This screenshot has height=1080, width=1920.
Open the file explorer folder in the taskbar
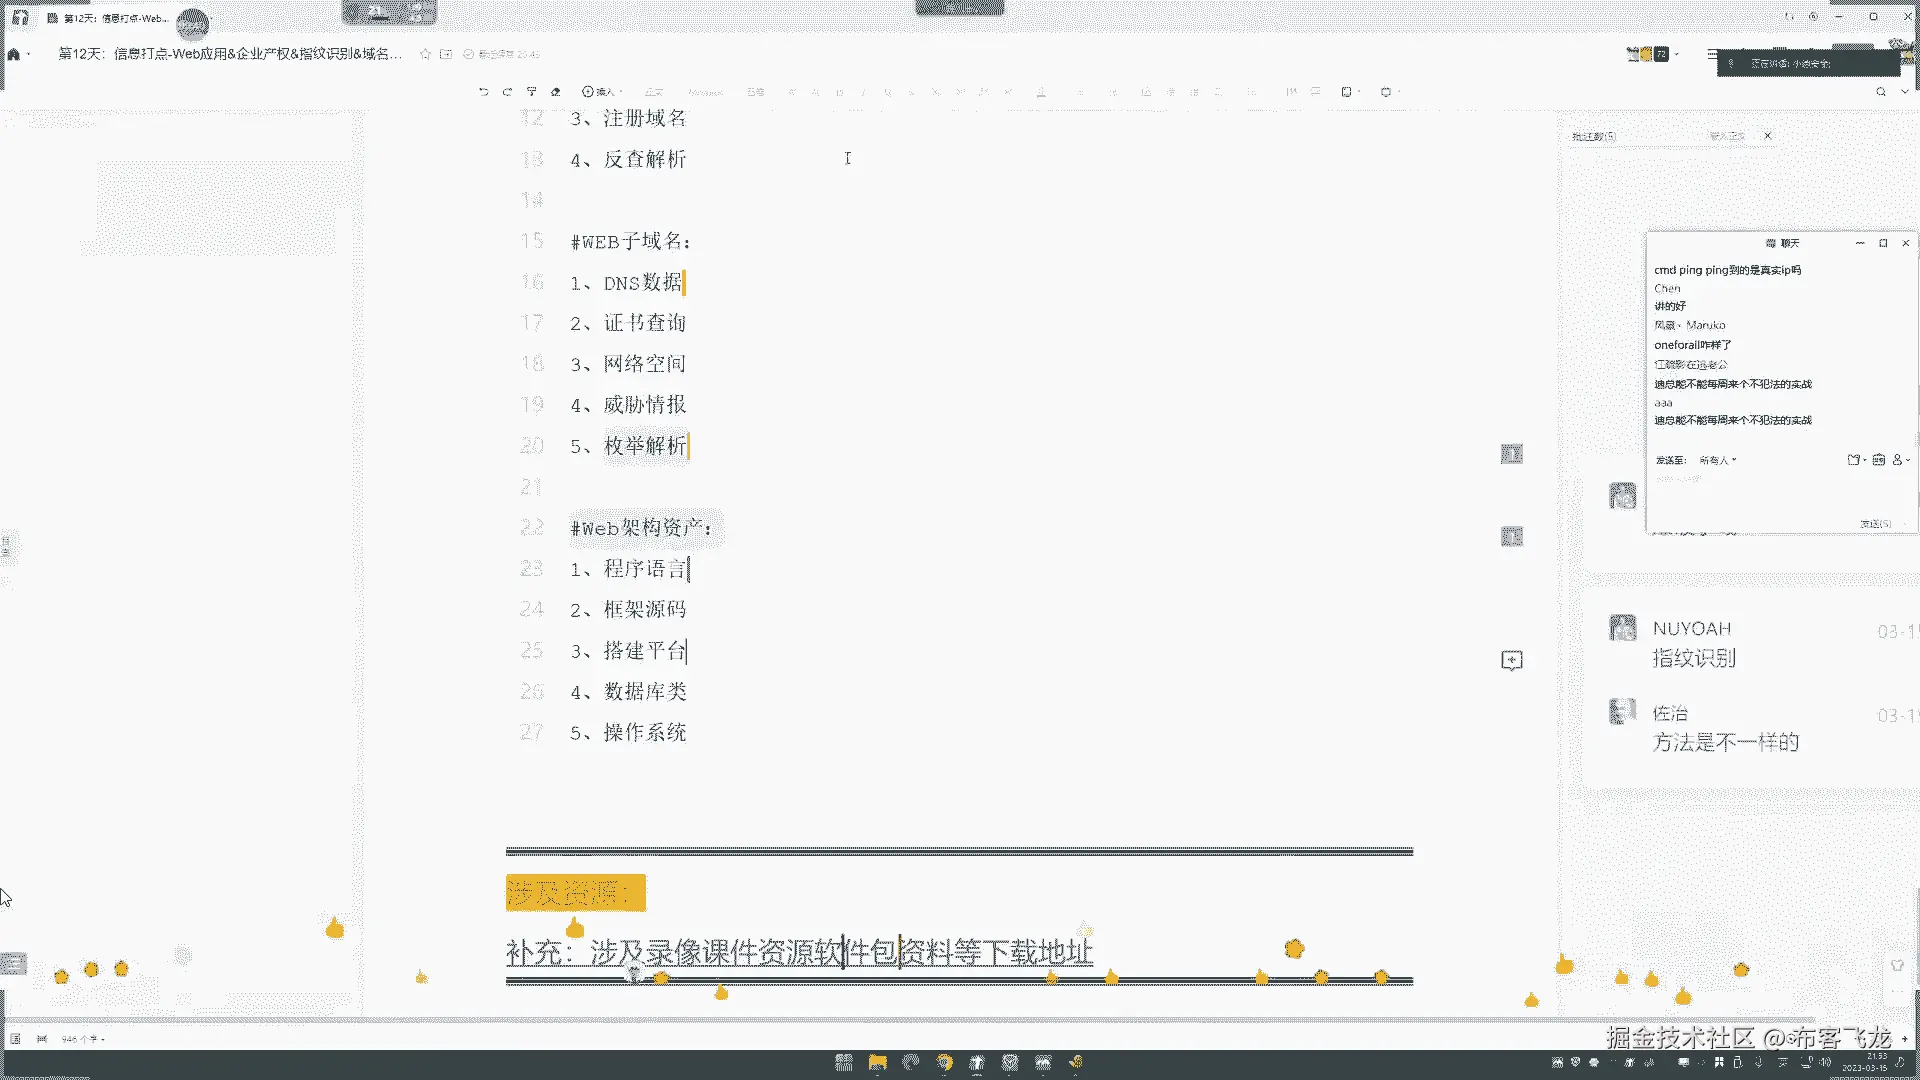[877, 1062]
